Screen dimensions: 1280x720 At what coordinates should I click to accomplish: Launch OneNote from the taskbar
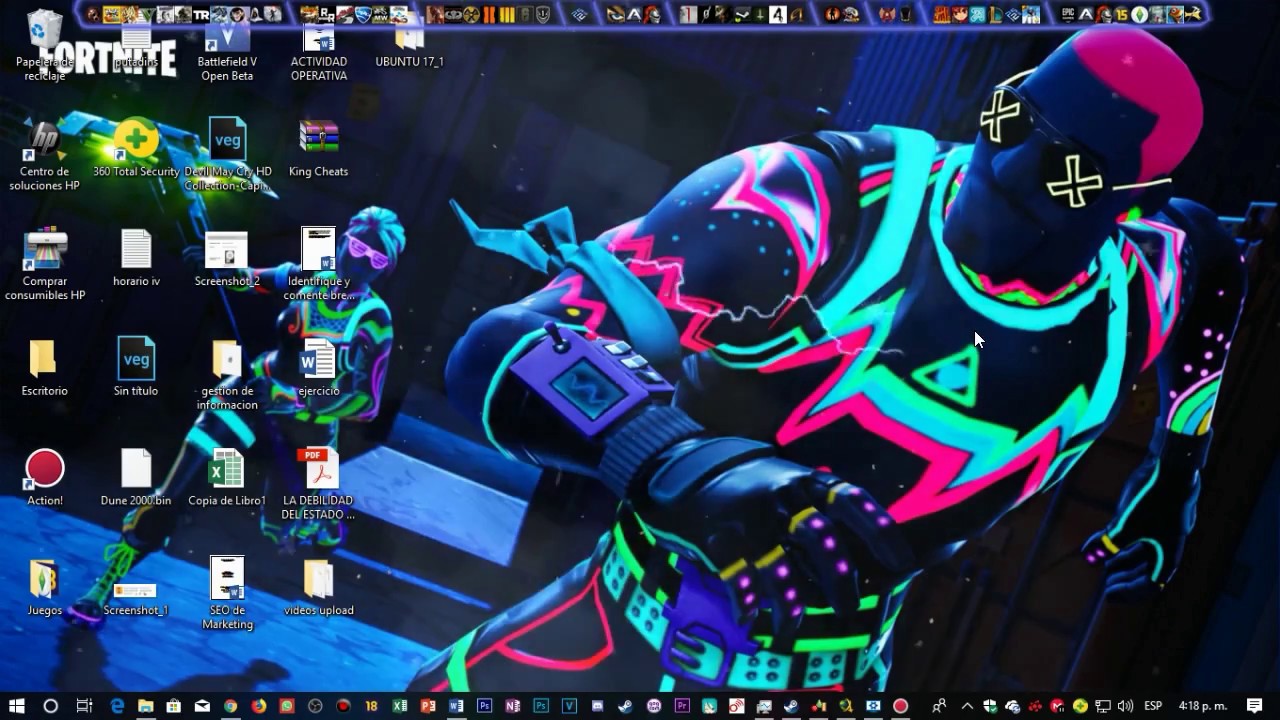pos(513,706)
